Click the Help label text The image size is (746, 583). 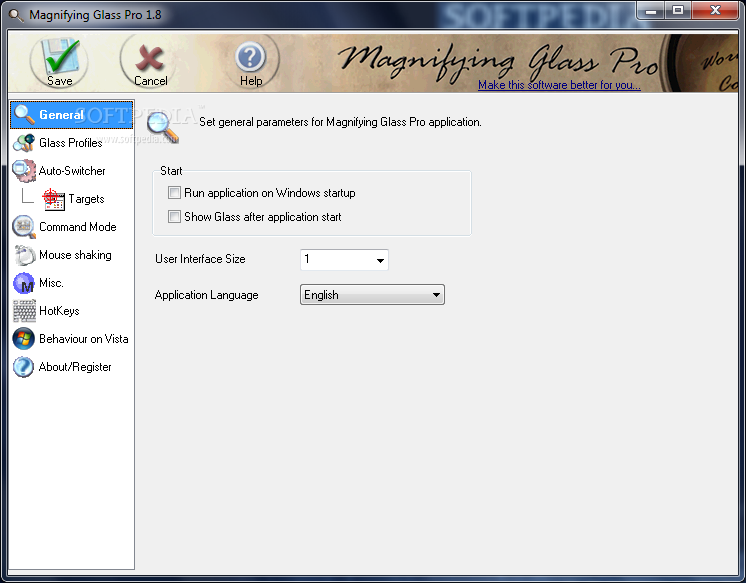point(251,81)
